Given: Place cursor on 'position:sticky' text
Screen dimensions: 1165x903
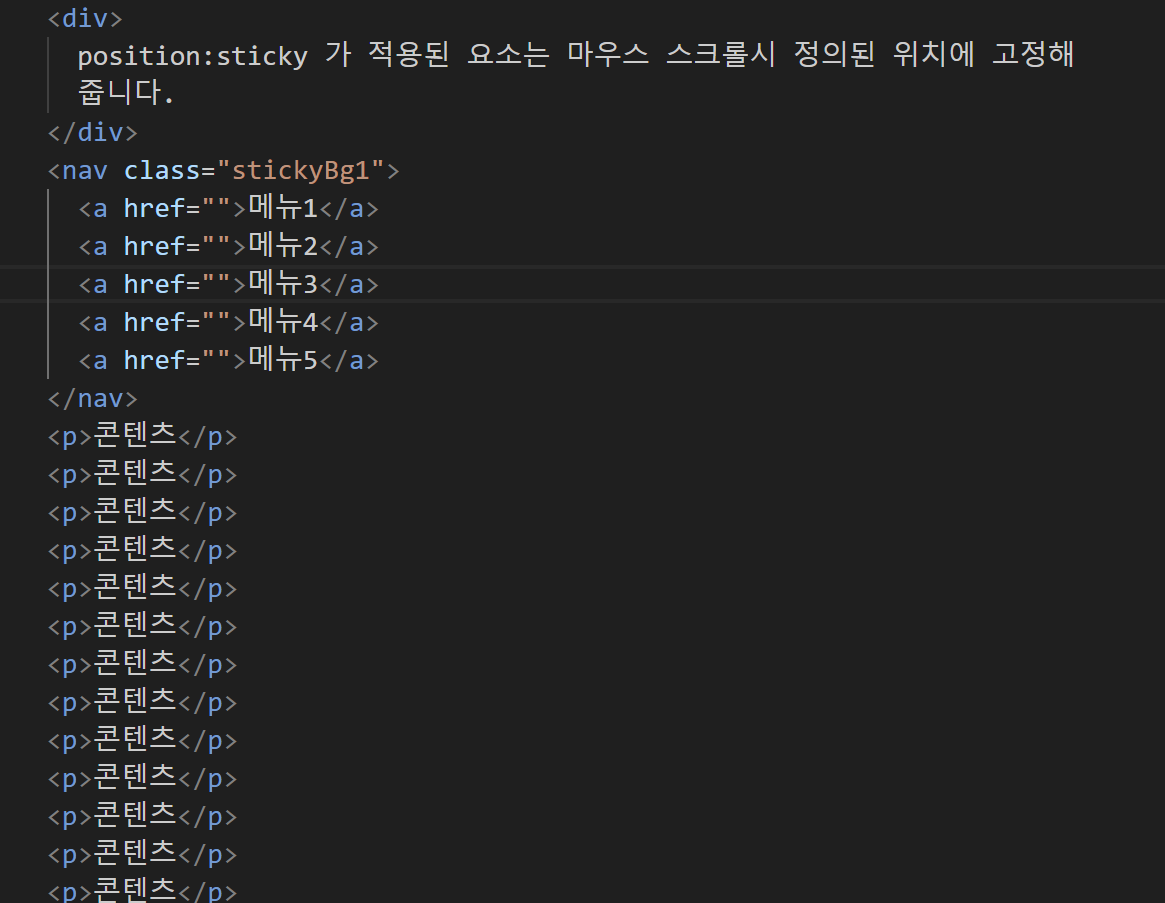Looking at the screenshot, I should (x=192, y=56).
